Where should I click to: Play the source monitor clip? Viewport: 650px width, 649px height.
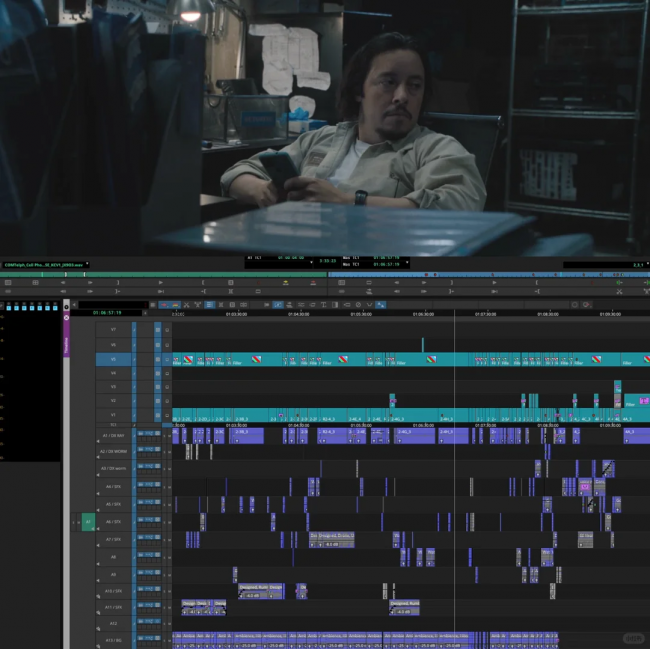[x=160, y=283]
